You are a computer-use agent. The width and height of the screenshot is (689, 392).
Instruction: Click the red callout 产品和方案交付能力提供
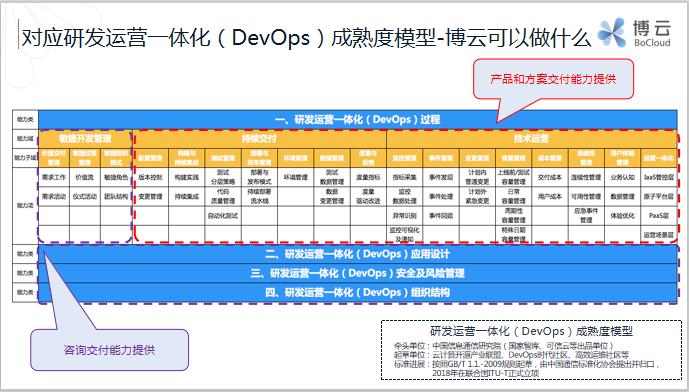[x=553, y=79]
